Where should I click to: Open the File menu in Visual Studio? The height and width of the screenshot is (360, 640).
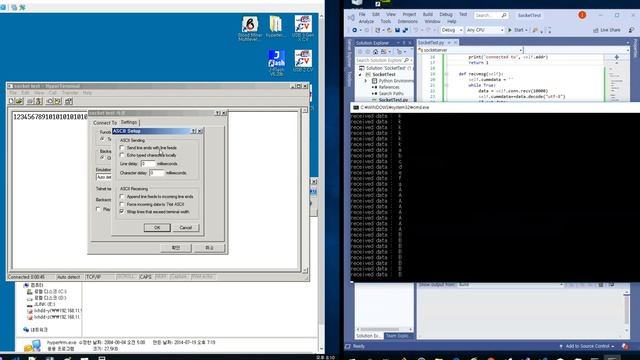(362, 14)
